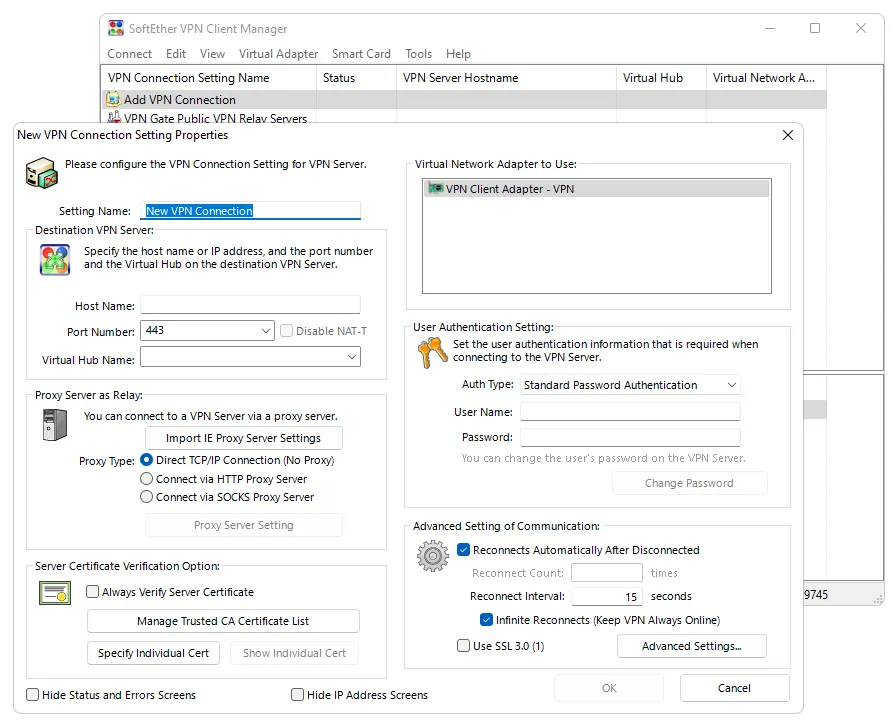This screenshot has height=724, width=895.
Task: Expand the Virtual Hub Name dropdown
Action: pos(351,357)
